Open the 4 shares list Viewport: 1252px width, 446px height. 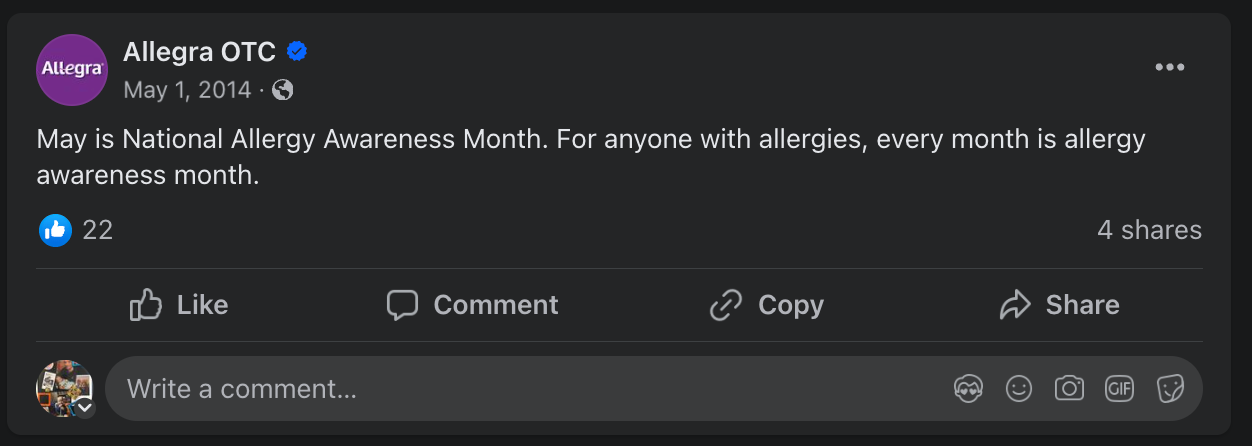click(x=1149, y=230)
